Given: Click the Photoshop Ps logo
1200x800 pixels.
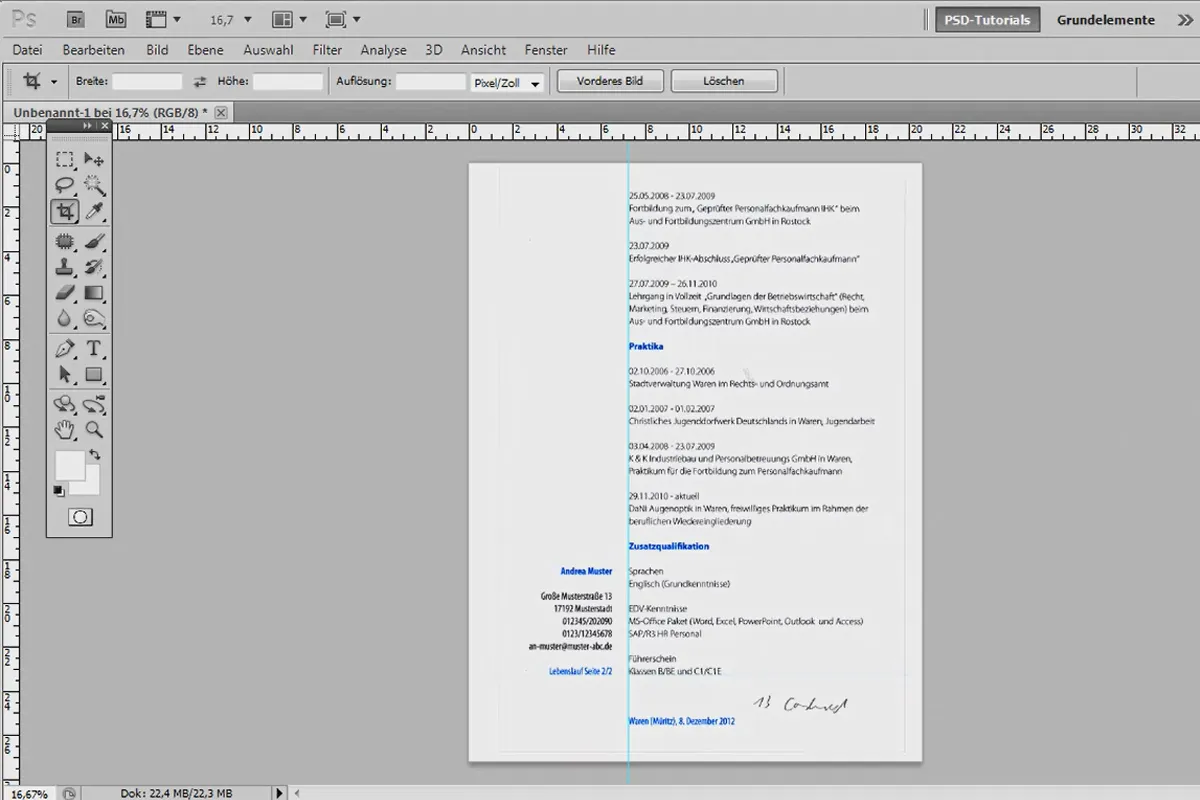Looking at the screenshot, I should point(24,19).
